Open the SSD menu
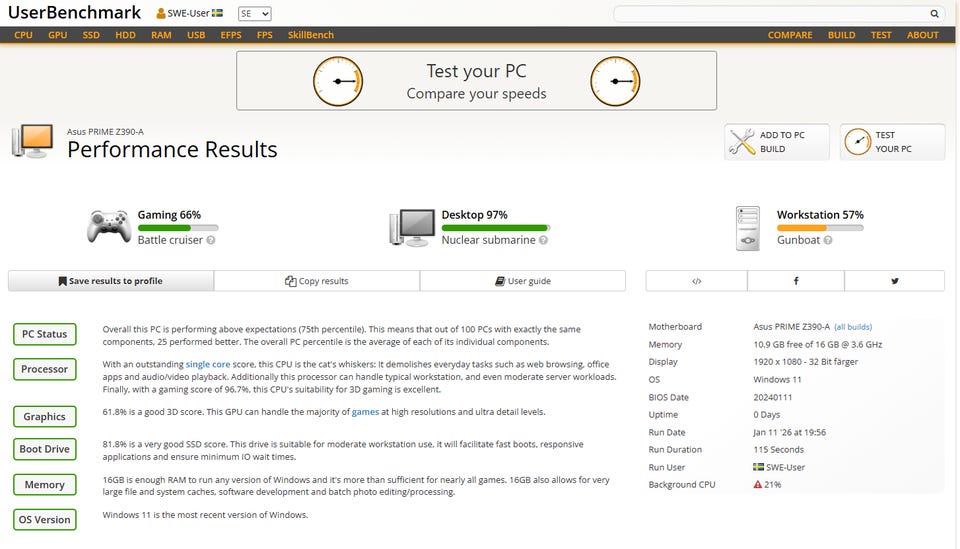Image resolution: width=960 pixels, height=549 pixels. 91,35
